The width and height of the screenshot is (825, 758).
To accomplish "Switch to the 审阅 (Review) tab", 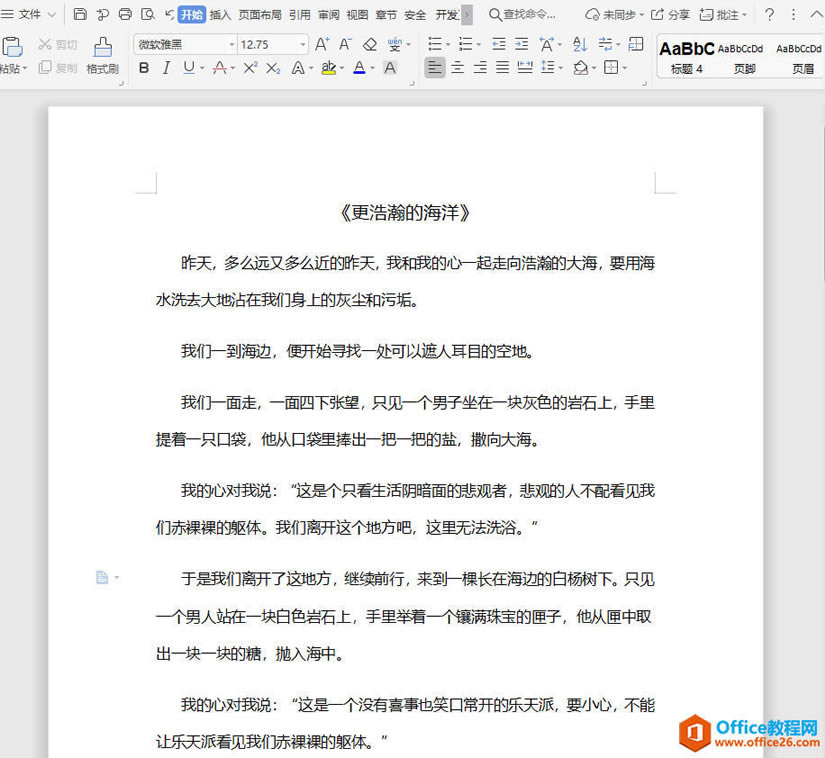I will click(329, 15).
